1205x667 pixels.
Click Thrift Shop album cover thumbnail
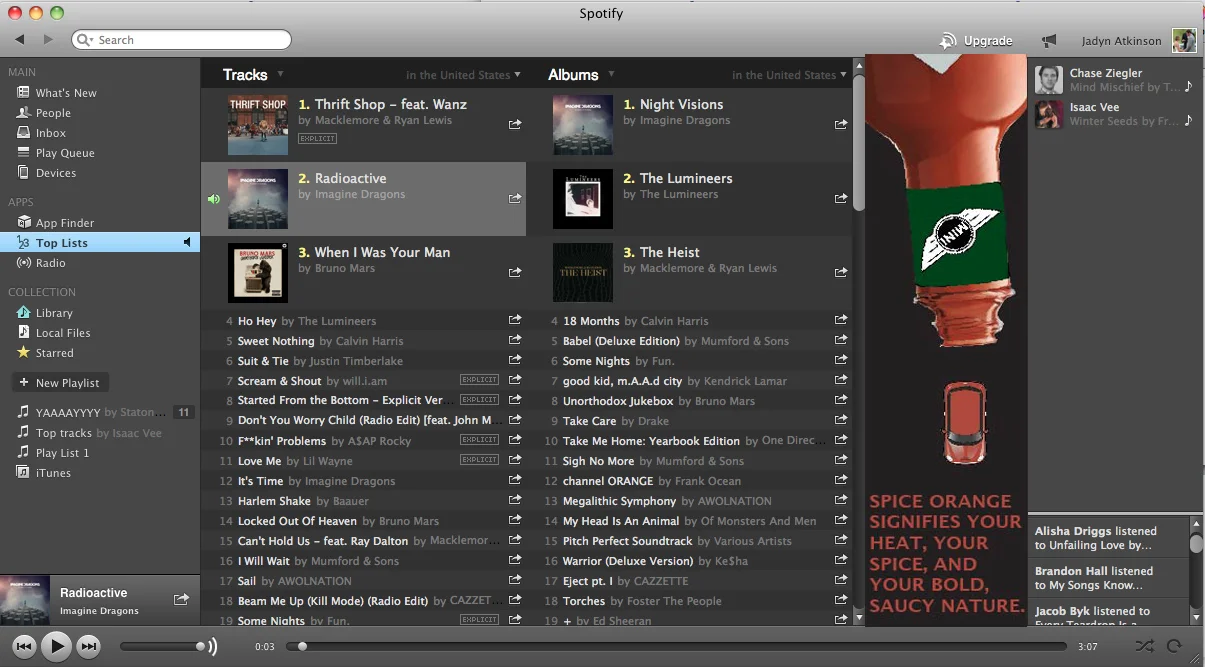(258, 125)
